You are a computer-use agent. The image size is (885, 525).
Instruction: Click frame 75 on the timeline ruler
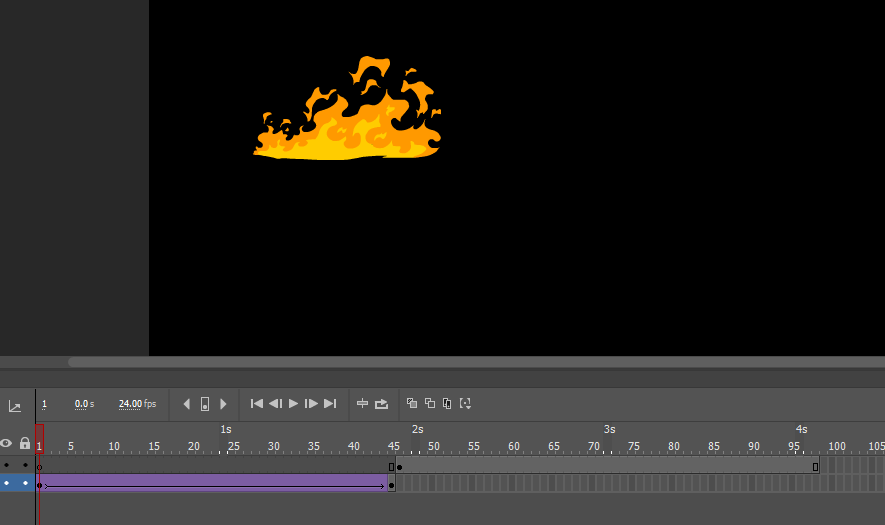point(634,447)
